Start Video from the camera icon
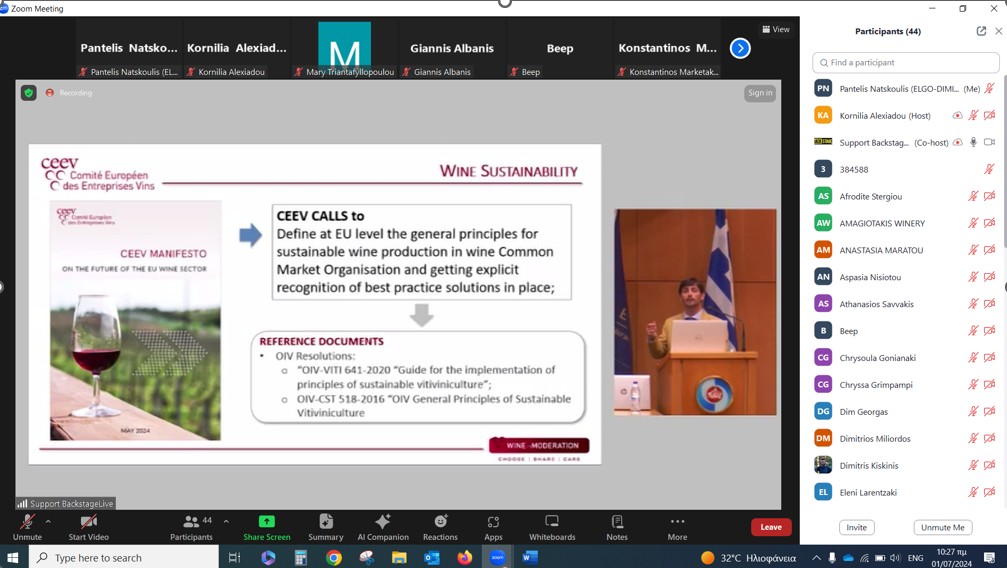The width and height of the screenshot is (1007, 568). click(x=89, y=527)
